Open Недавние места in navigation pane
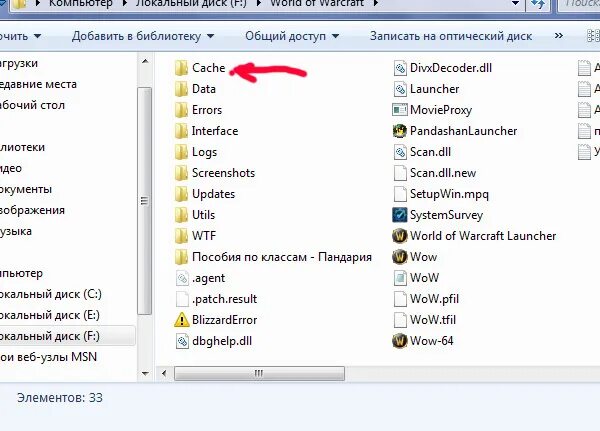Image resolution: width=600 pixels, height=431 pixels. click(38, 84)
